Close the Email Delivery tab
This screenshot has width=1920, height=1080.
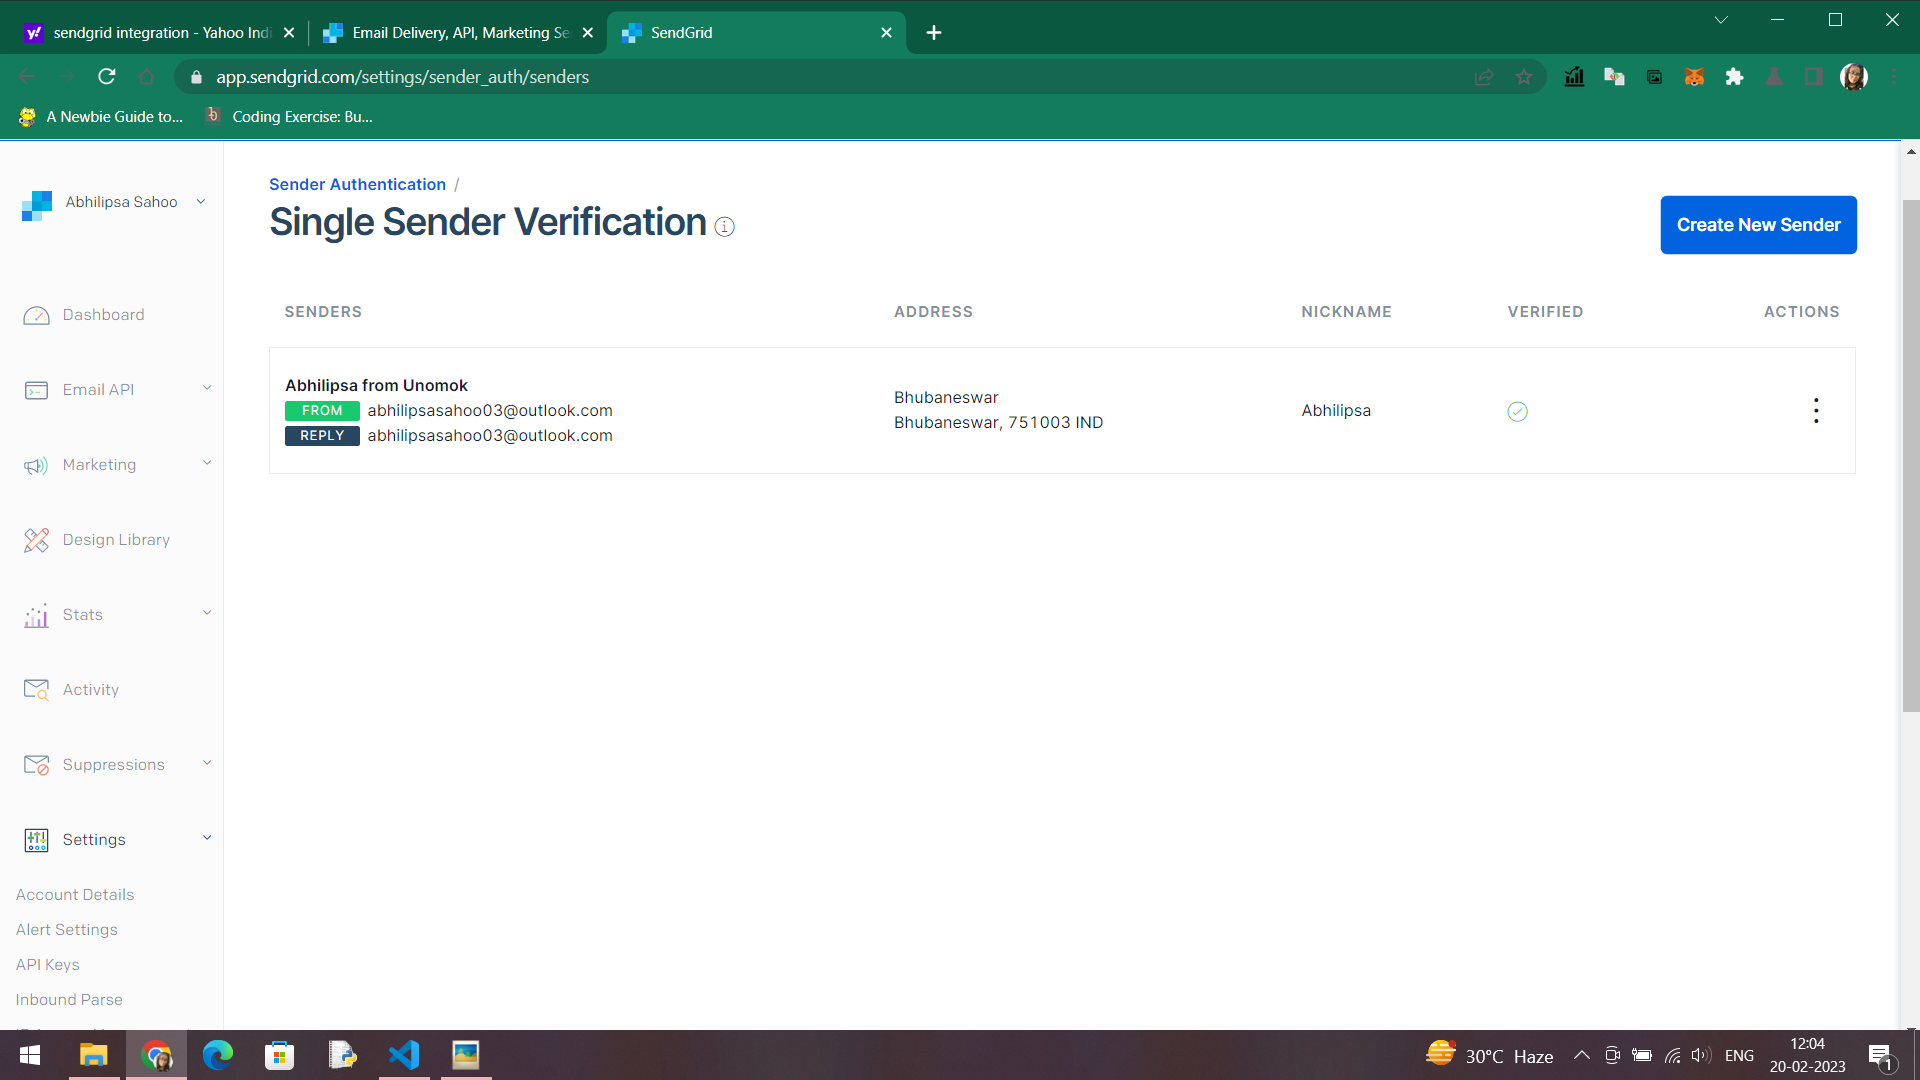[587, 33]
